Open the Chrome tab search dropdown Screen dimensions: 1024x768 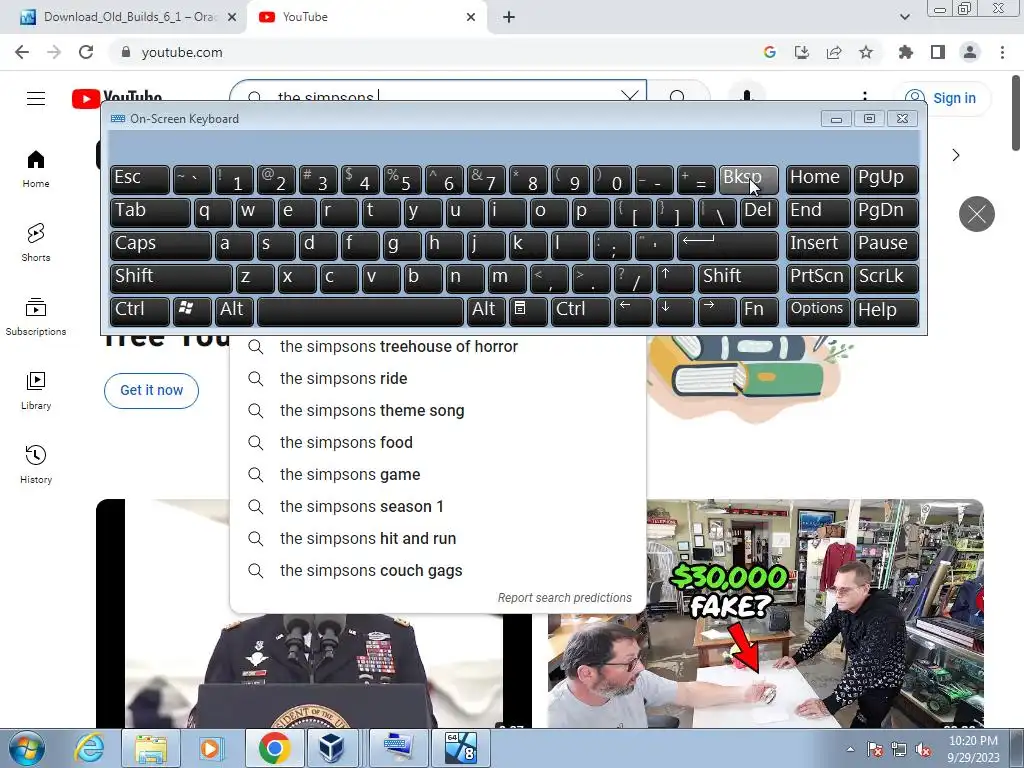(904, 17)
